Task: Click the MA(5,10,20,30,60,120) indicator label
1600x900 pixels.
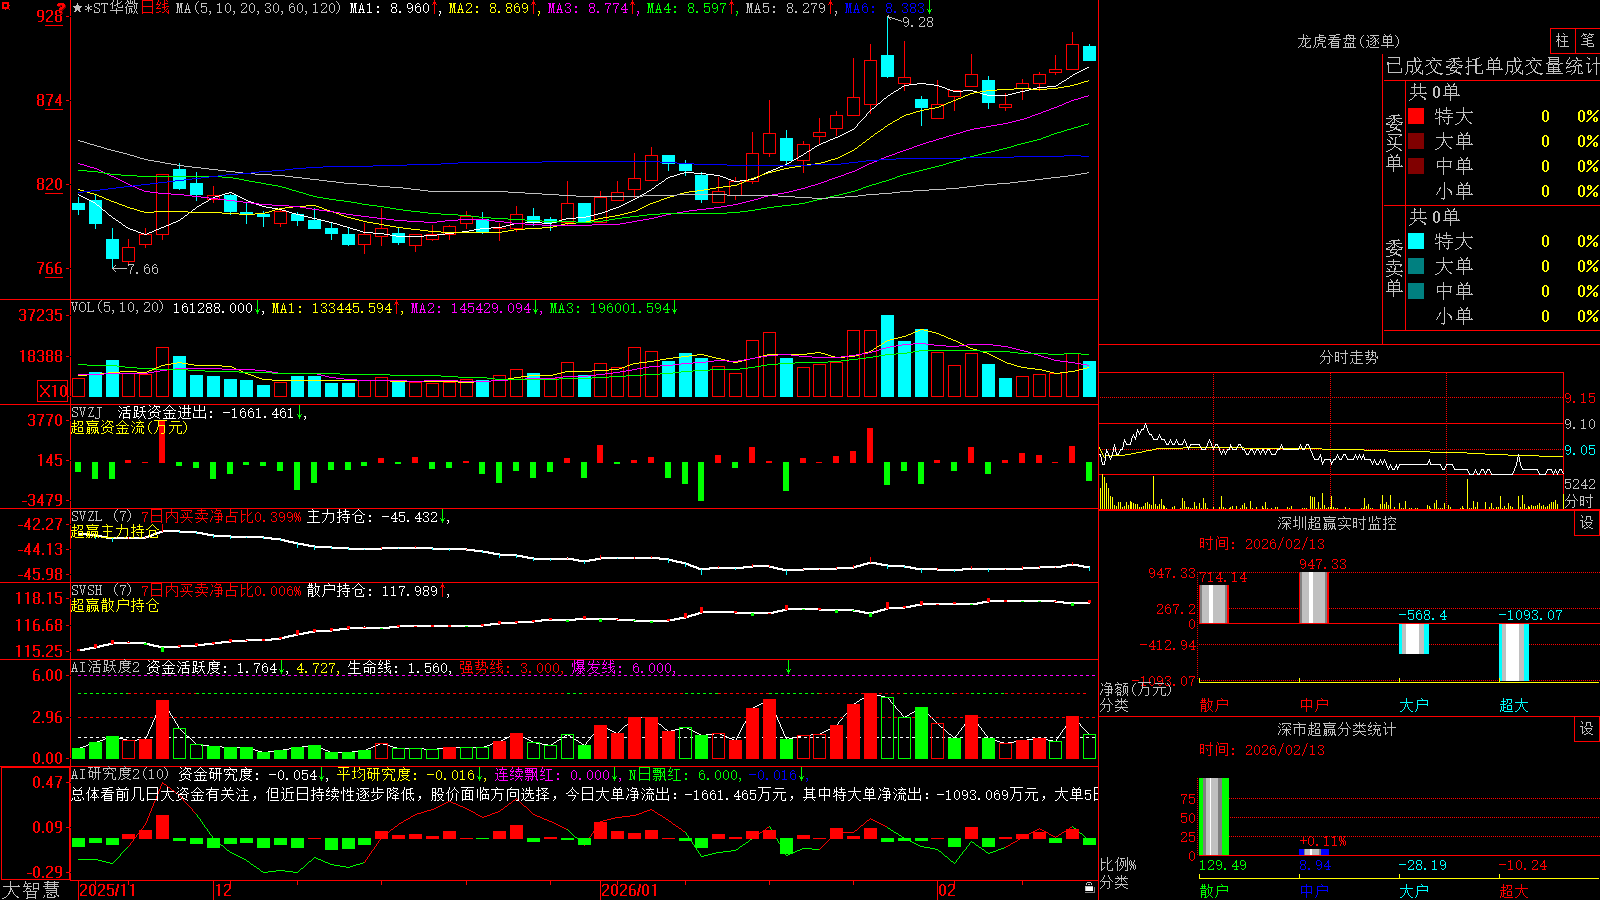Action: (x=258, y=8)
